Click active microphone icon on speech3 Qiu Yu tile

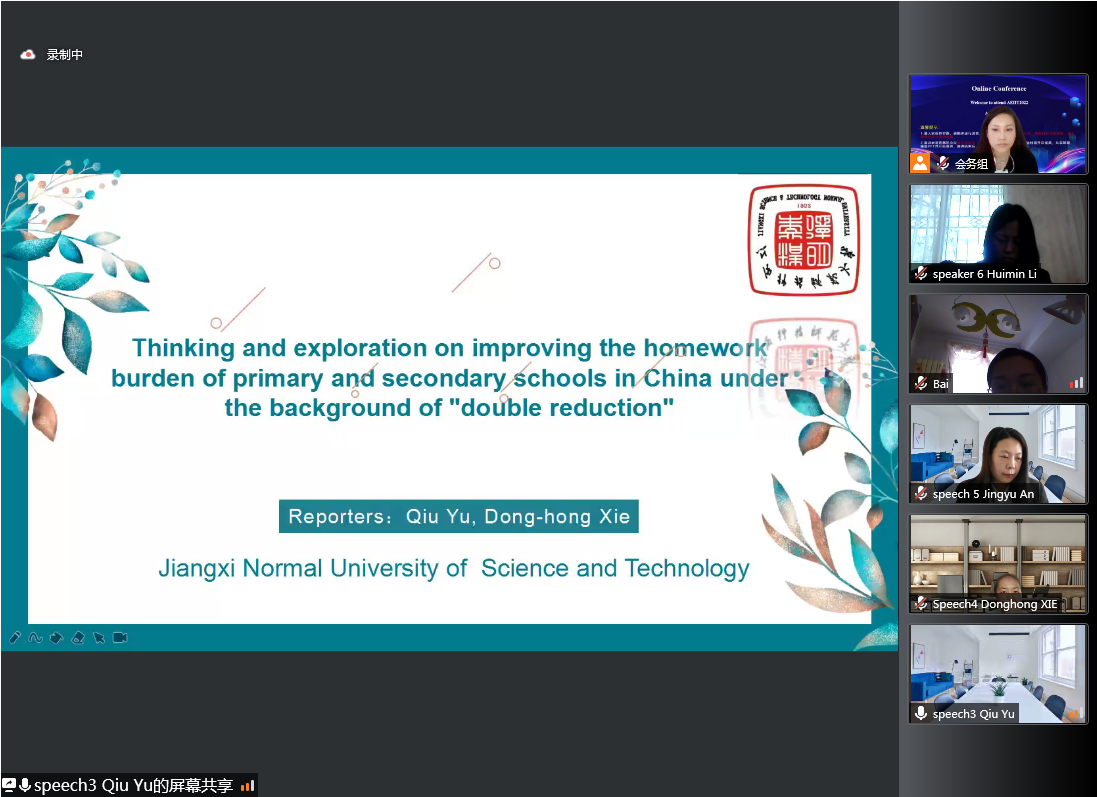point(921,713)
